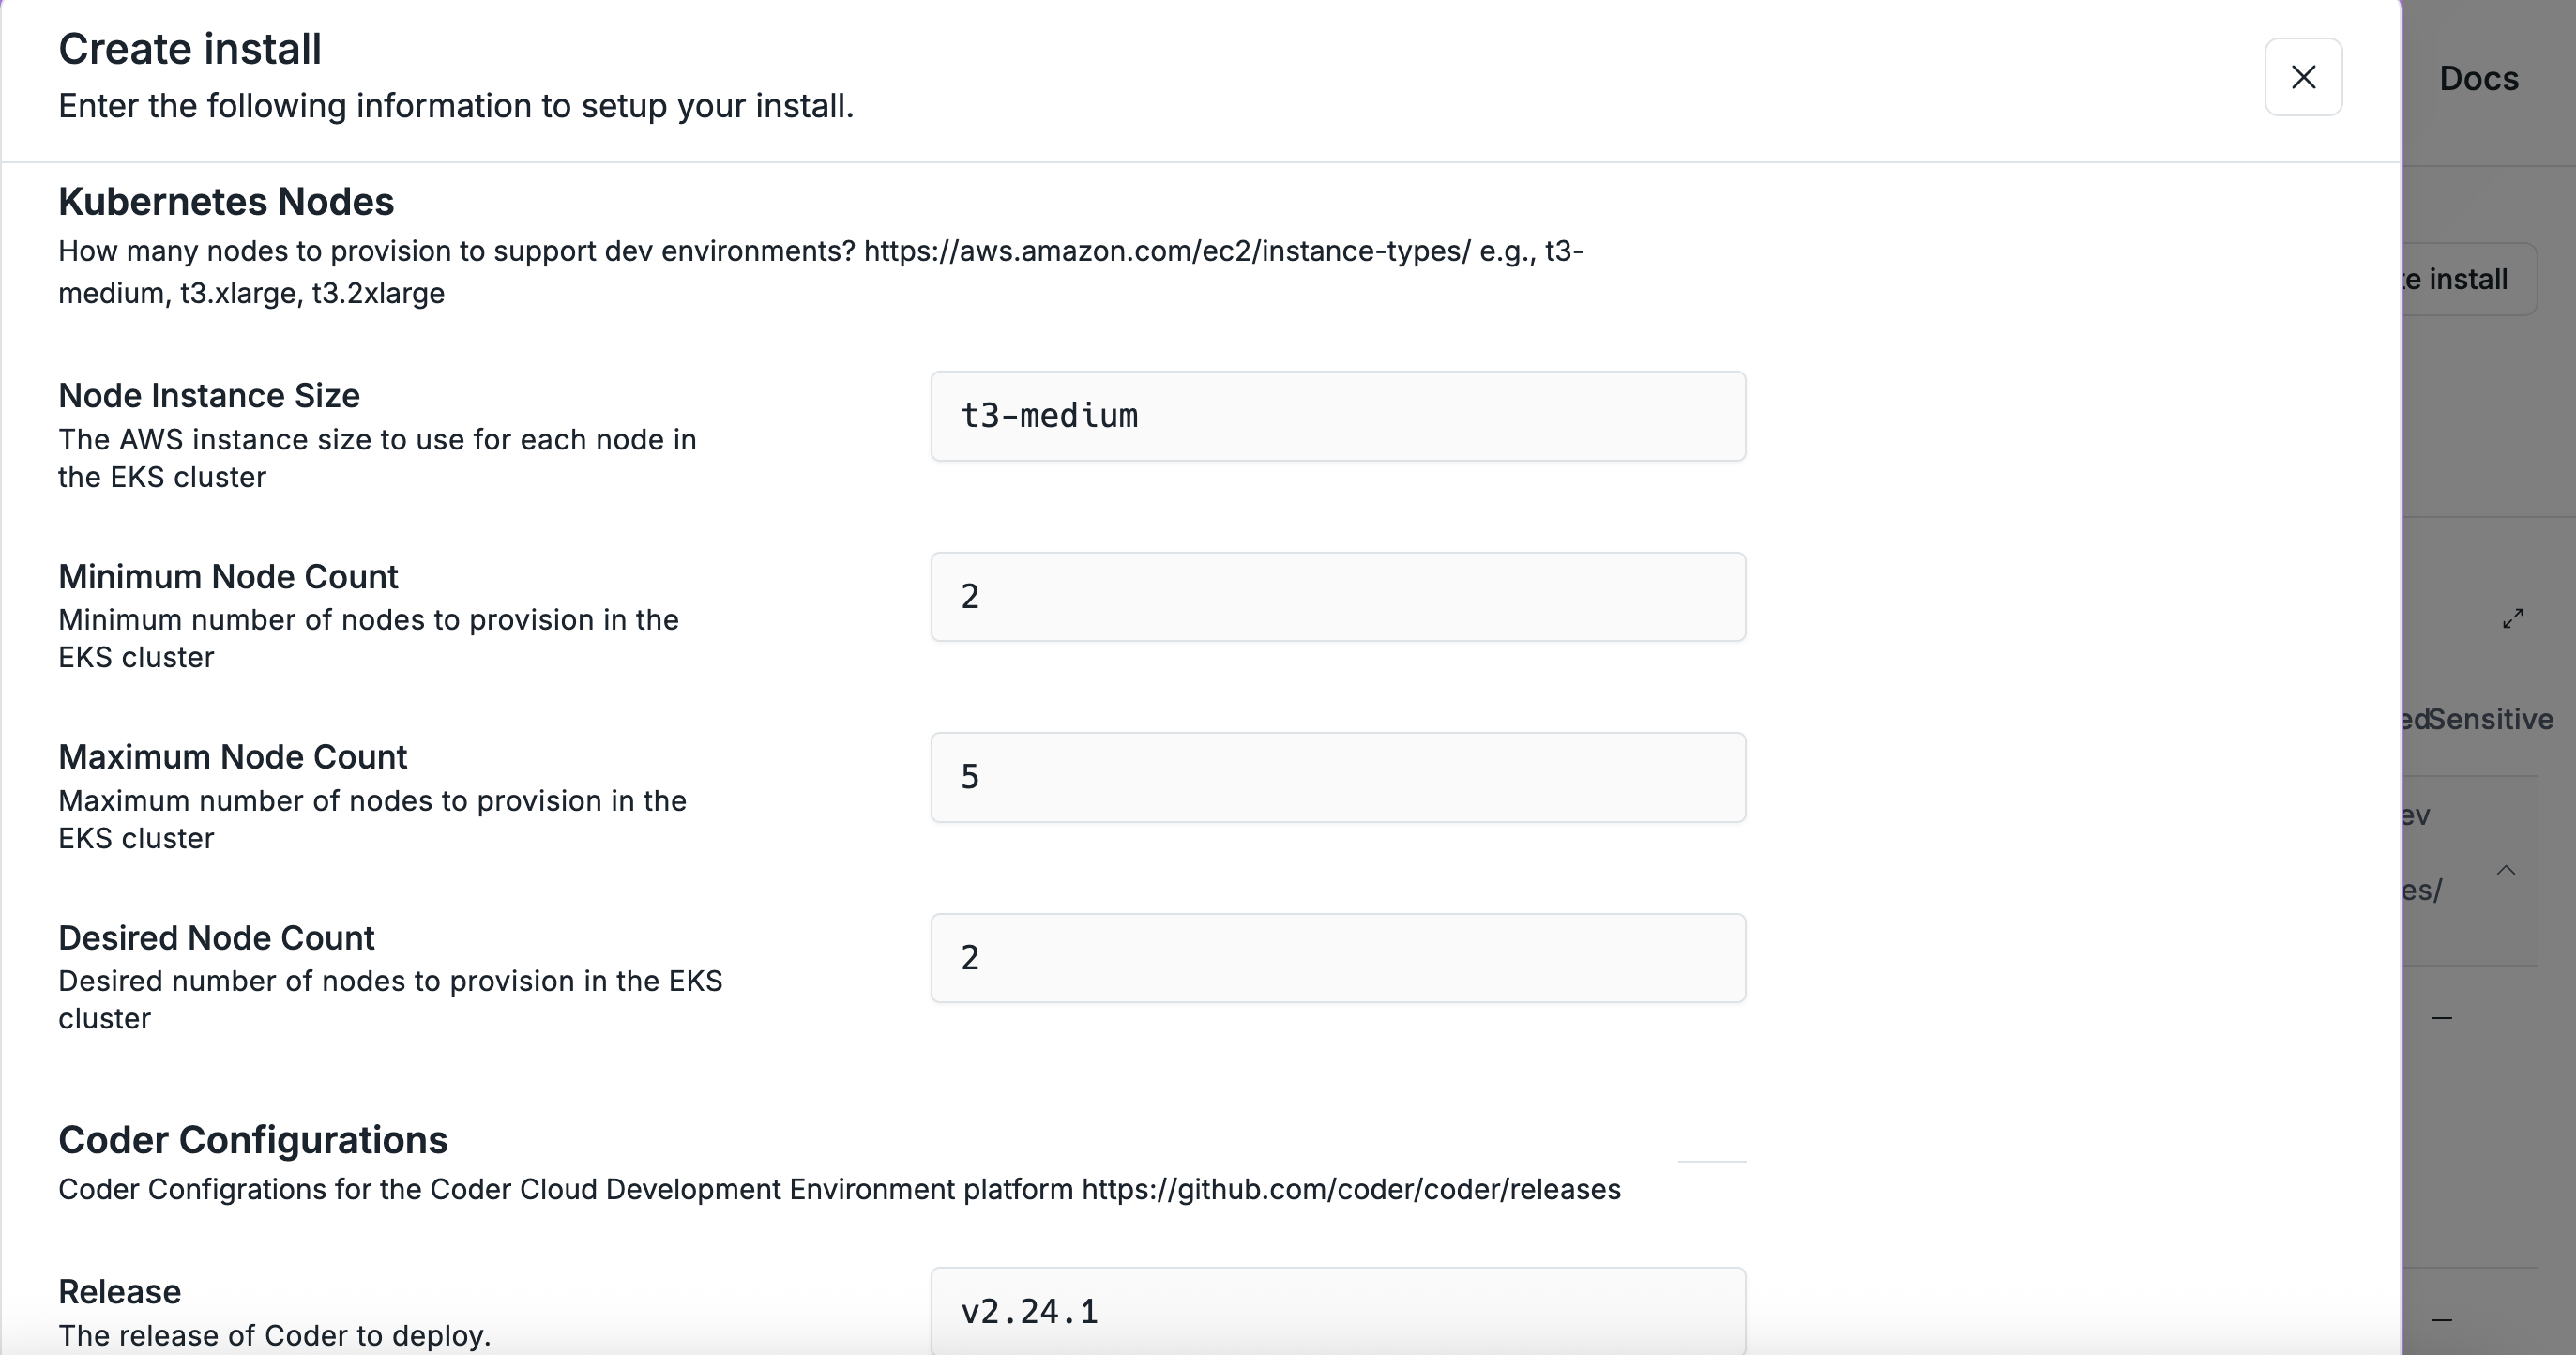
Task: Click the Minimum Node Count label
Action: tap(228, 577)
